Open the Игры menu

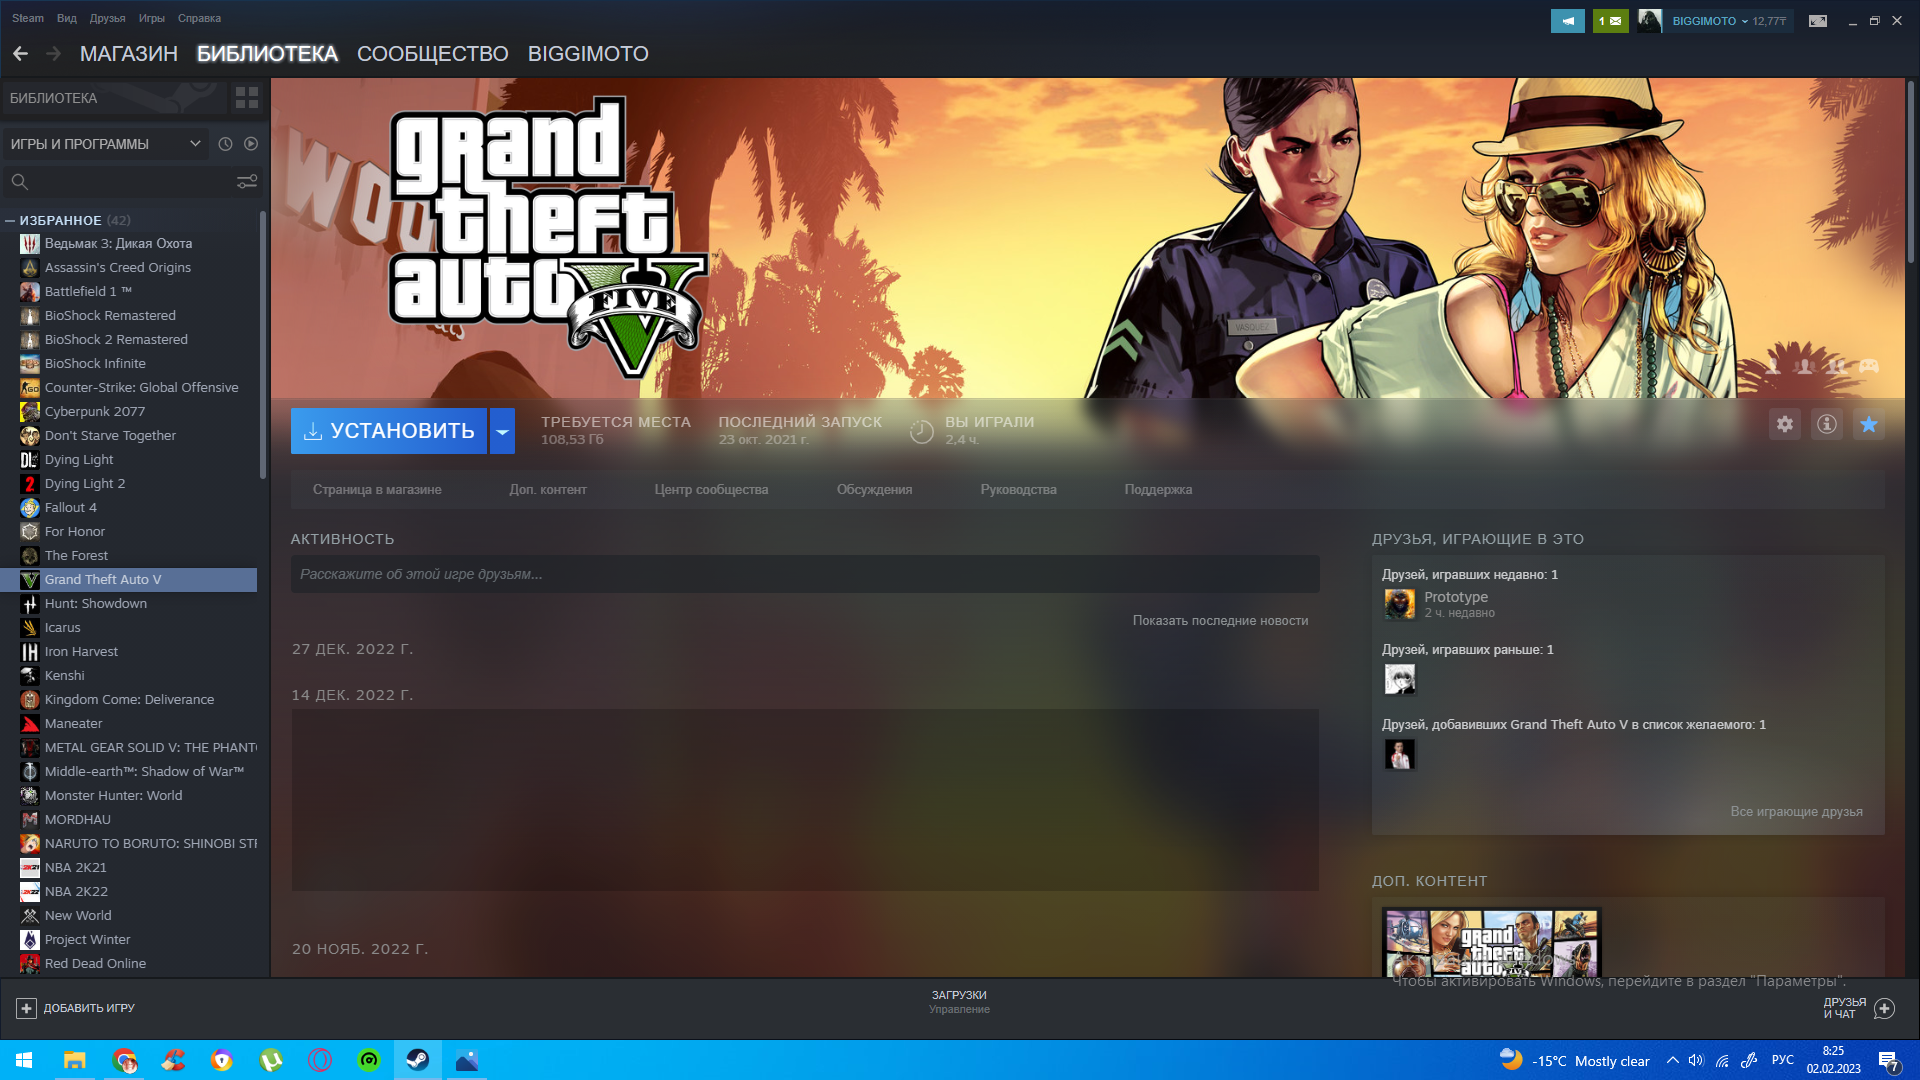click(152, 18)
